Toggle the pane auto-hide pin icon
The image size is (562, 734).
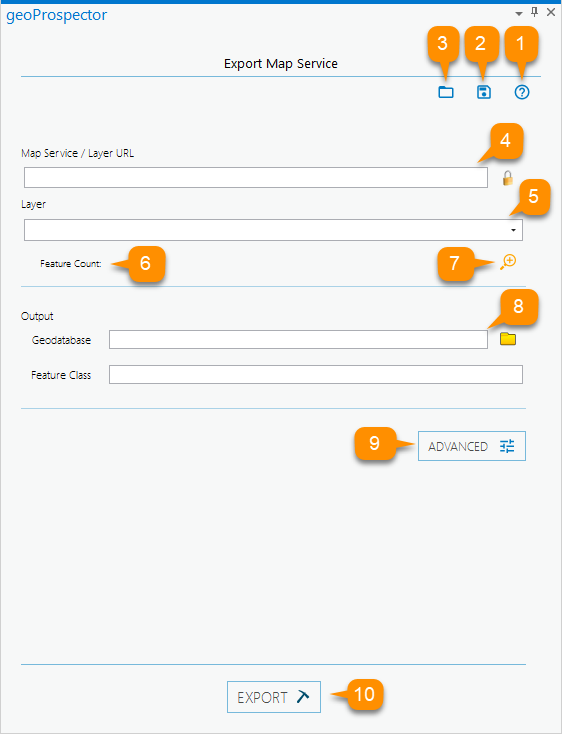pos(534,12)
